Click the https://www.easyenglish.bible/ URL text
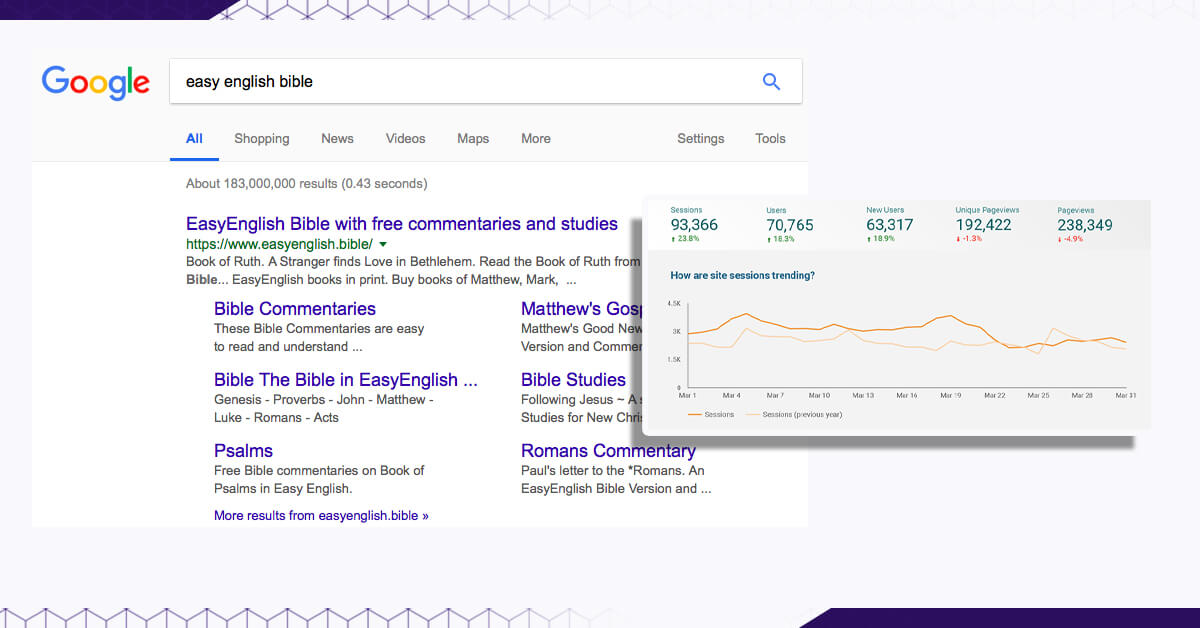Screen dimensions: 1200x628 tap(279, 244)
